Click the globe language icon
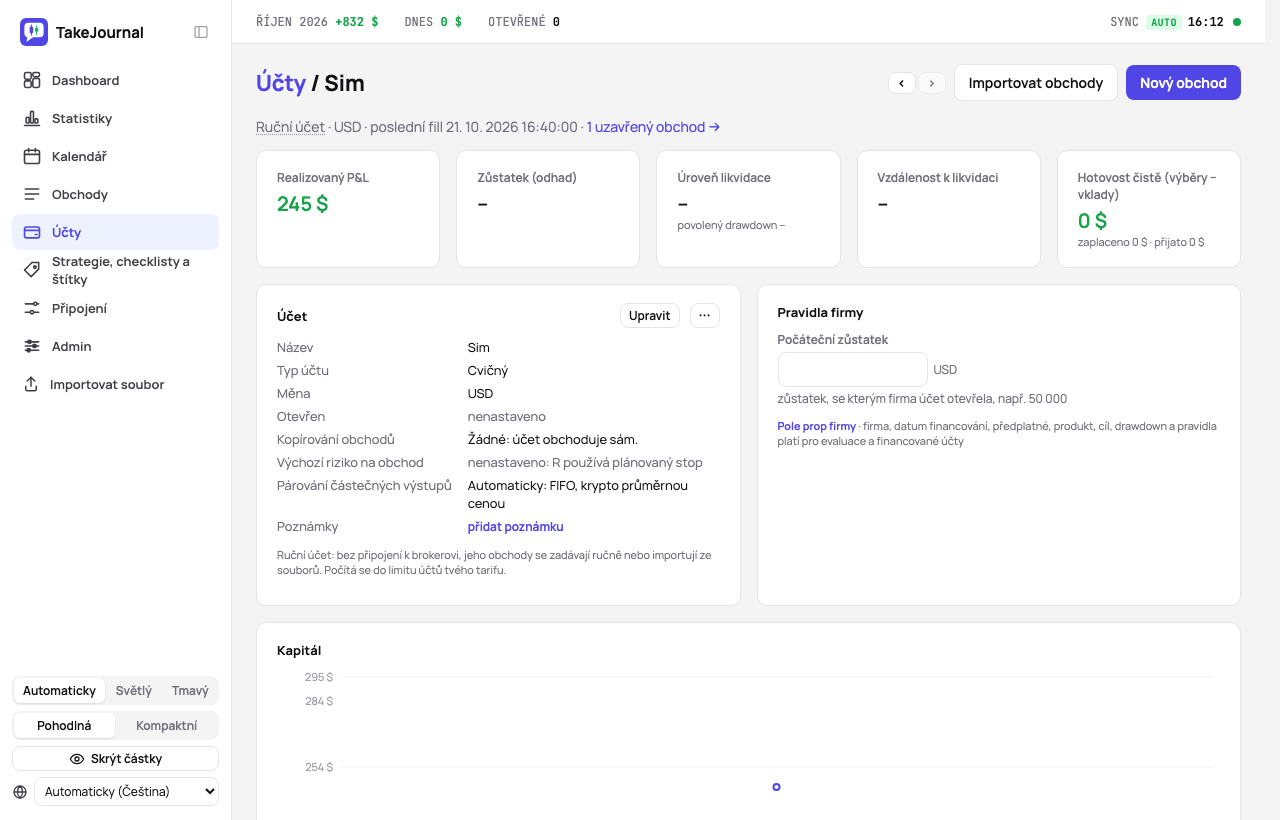Screen dimensions: 1280x820 point(20,792)
